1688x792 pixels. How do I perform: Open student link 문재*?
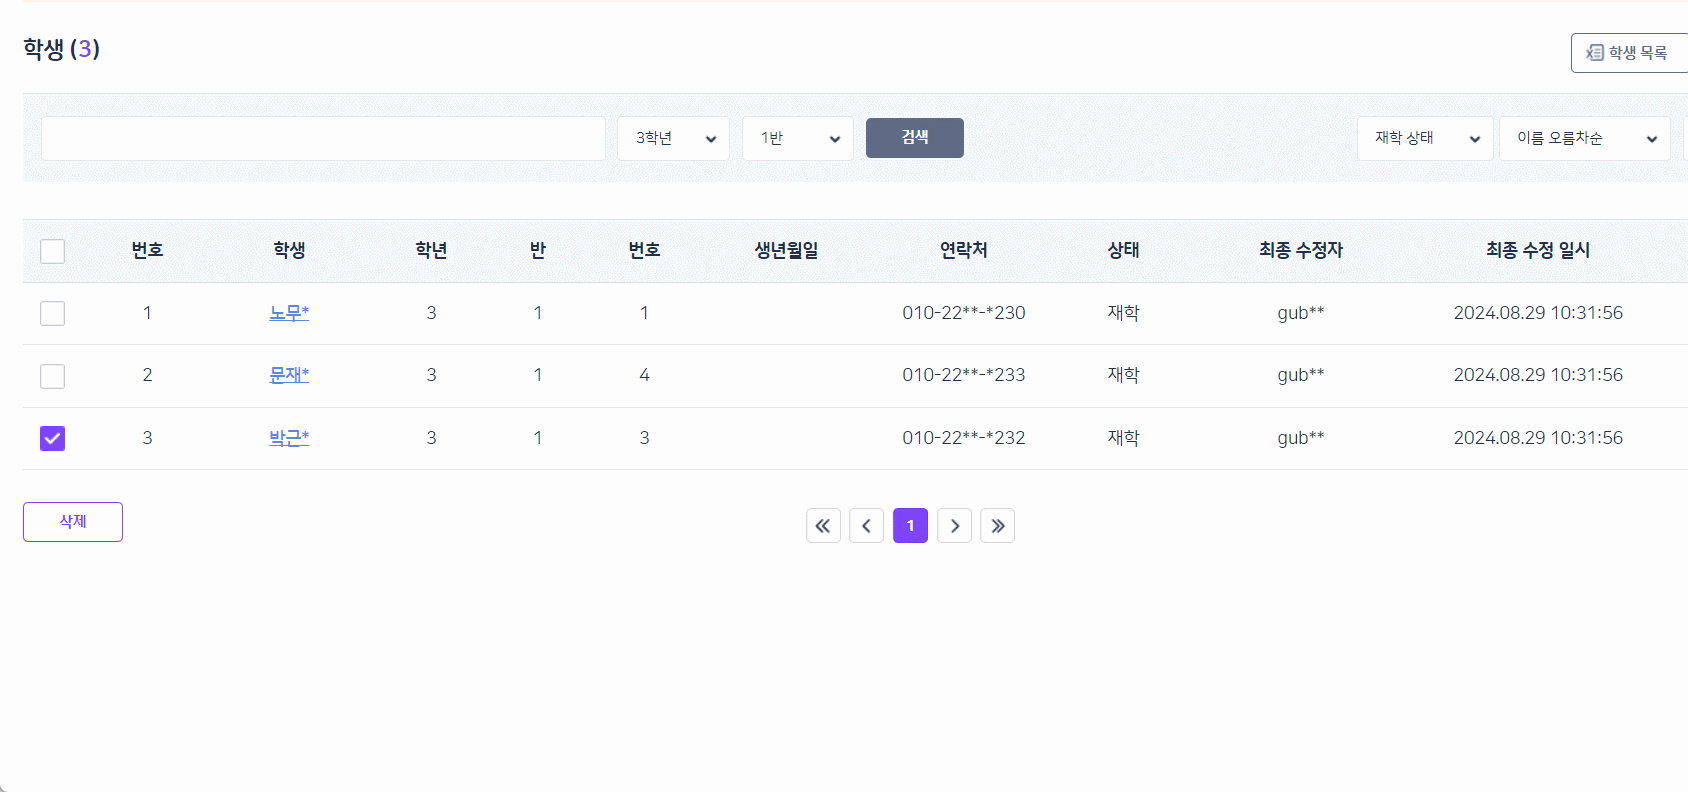[x=289, y=375]
